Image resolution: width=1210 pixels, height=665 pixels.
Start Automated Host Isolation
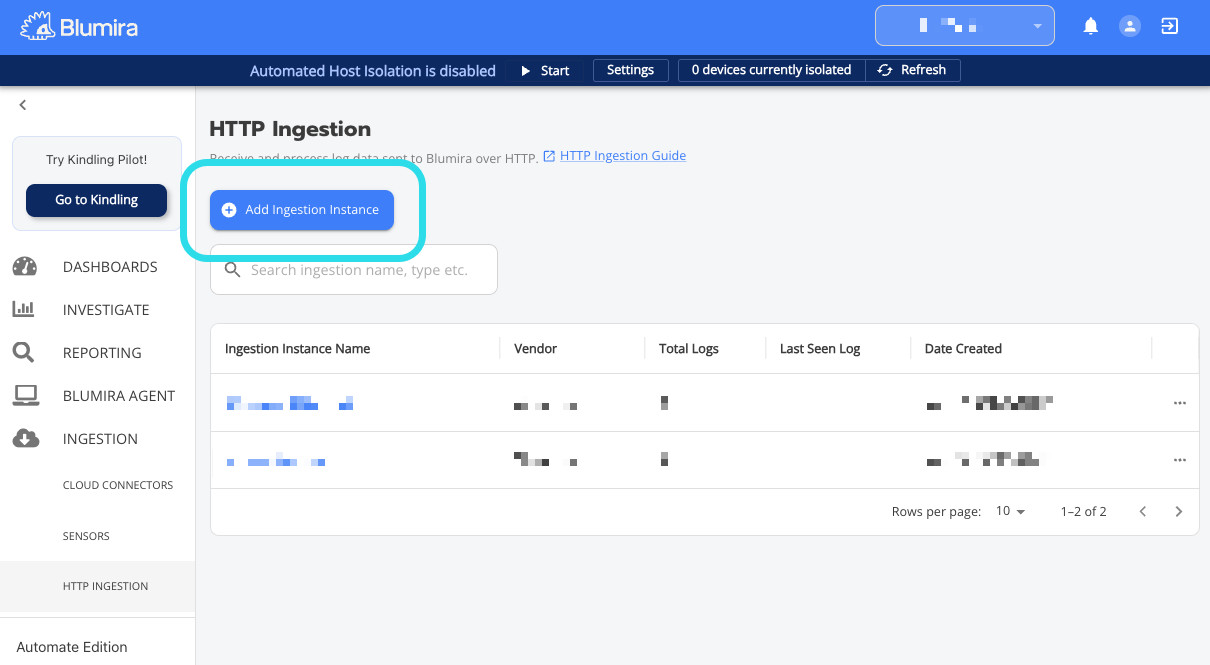(546, 71)
